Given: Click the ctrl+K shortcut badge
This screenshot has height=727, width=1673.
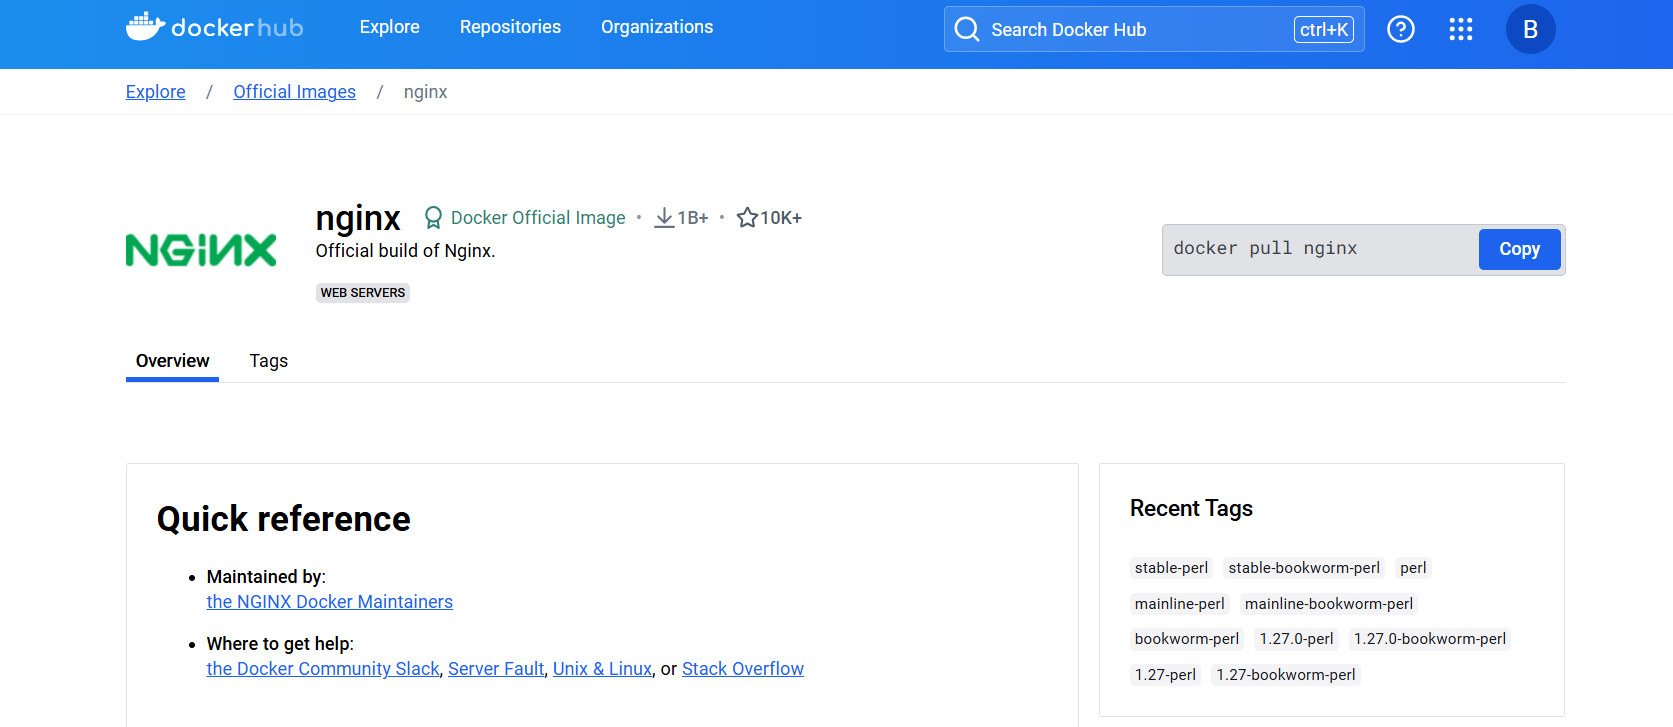Looking at the screenshot, I should tap(1324, 29).
